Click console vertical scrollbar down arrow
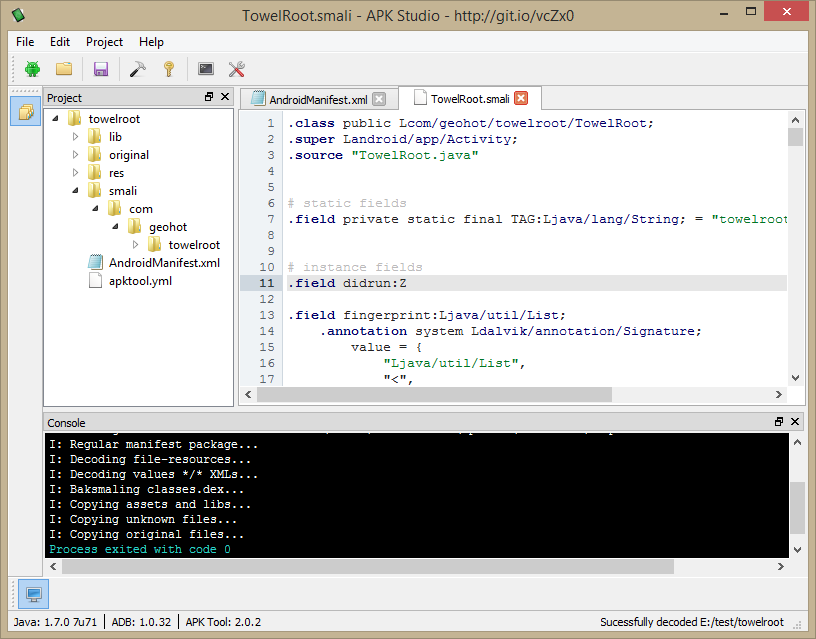The width and height of the screenshot is (816, 639). tap(797, 549)
